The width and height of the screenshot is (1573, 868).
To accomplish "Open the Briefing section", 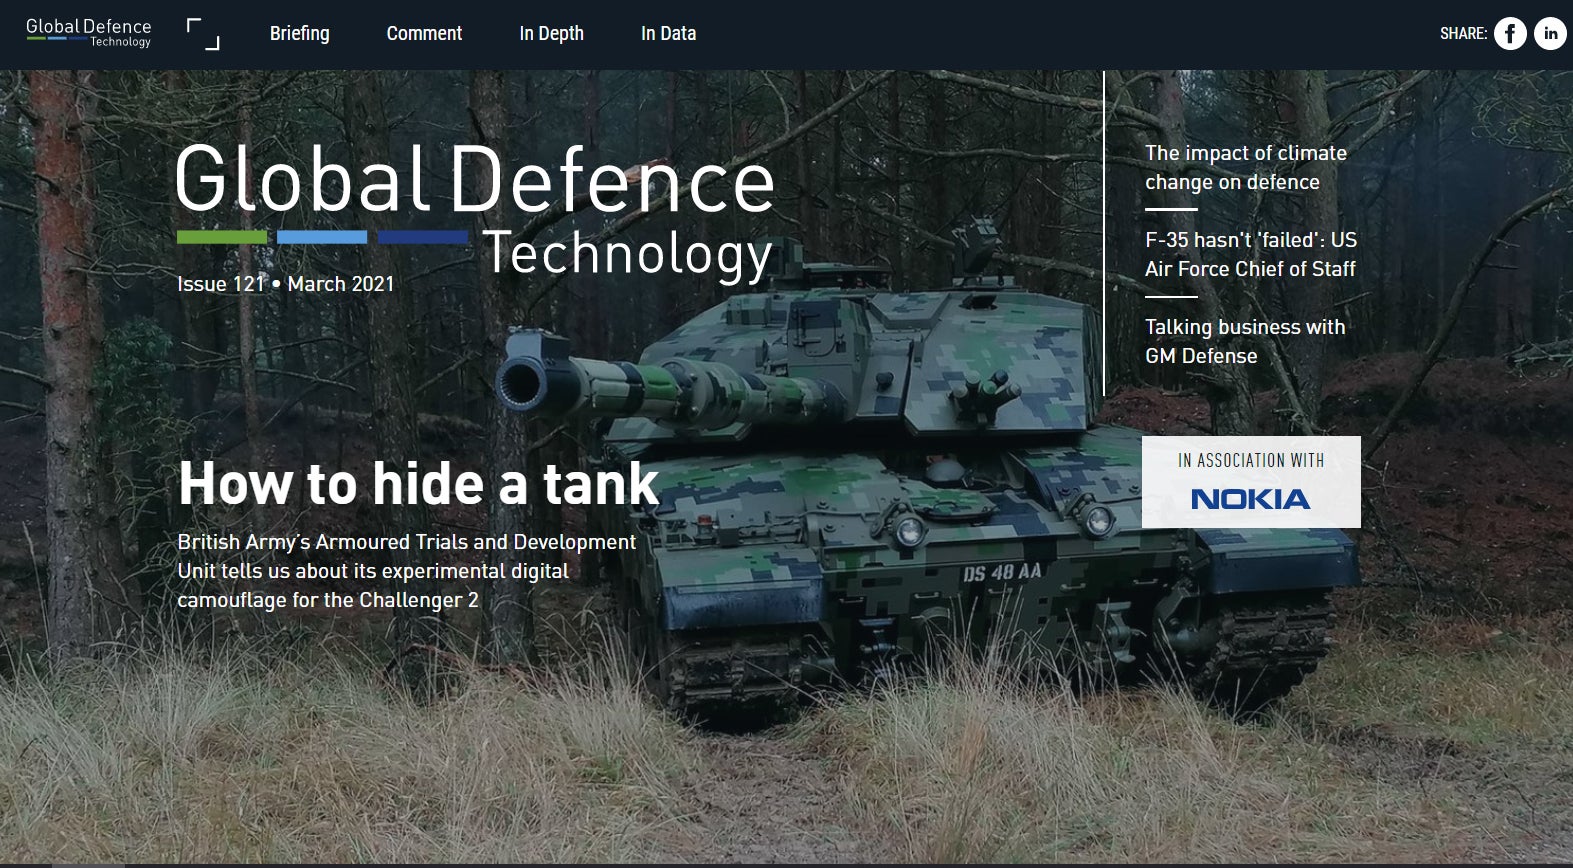I will [299, 33].
